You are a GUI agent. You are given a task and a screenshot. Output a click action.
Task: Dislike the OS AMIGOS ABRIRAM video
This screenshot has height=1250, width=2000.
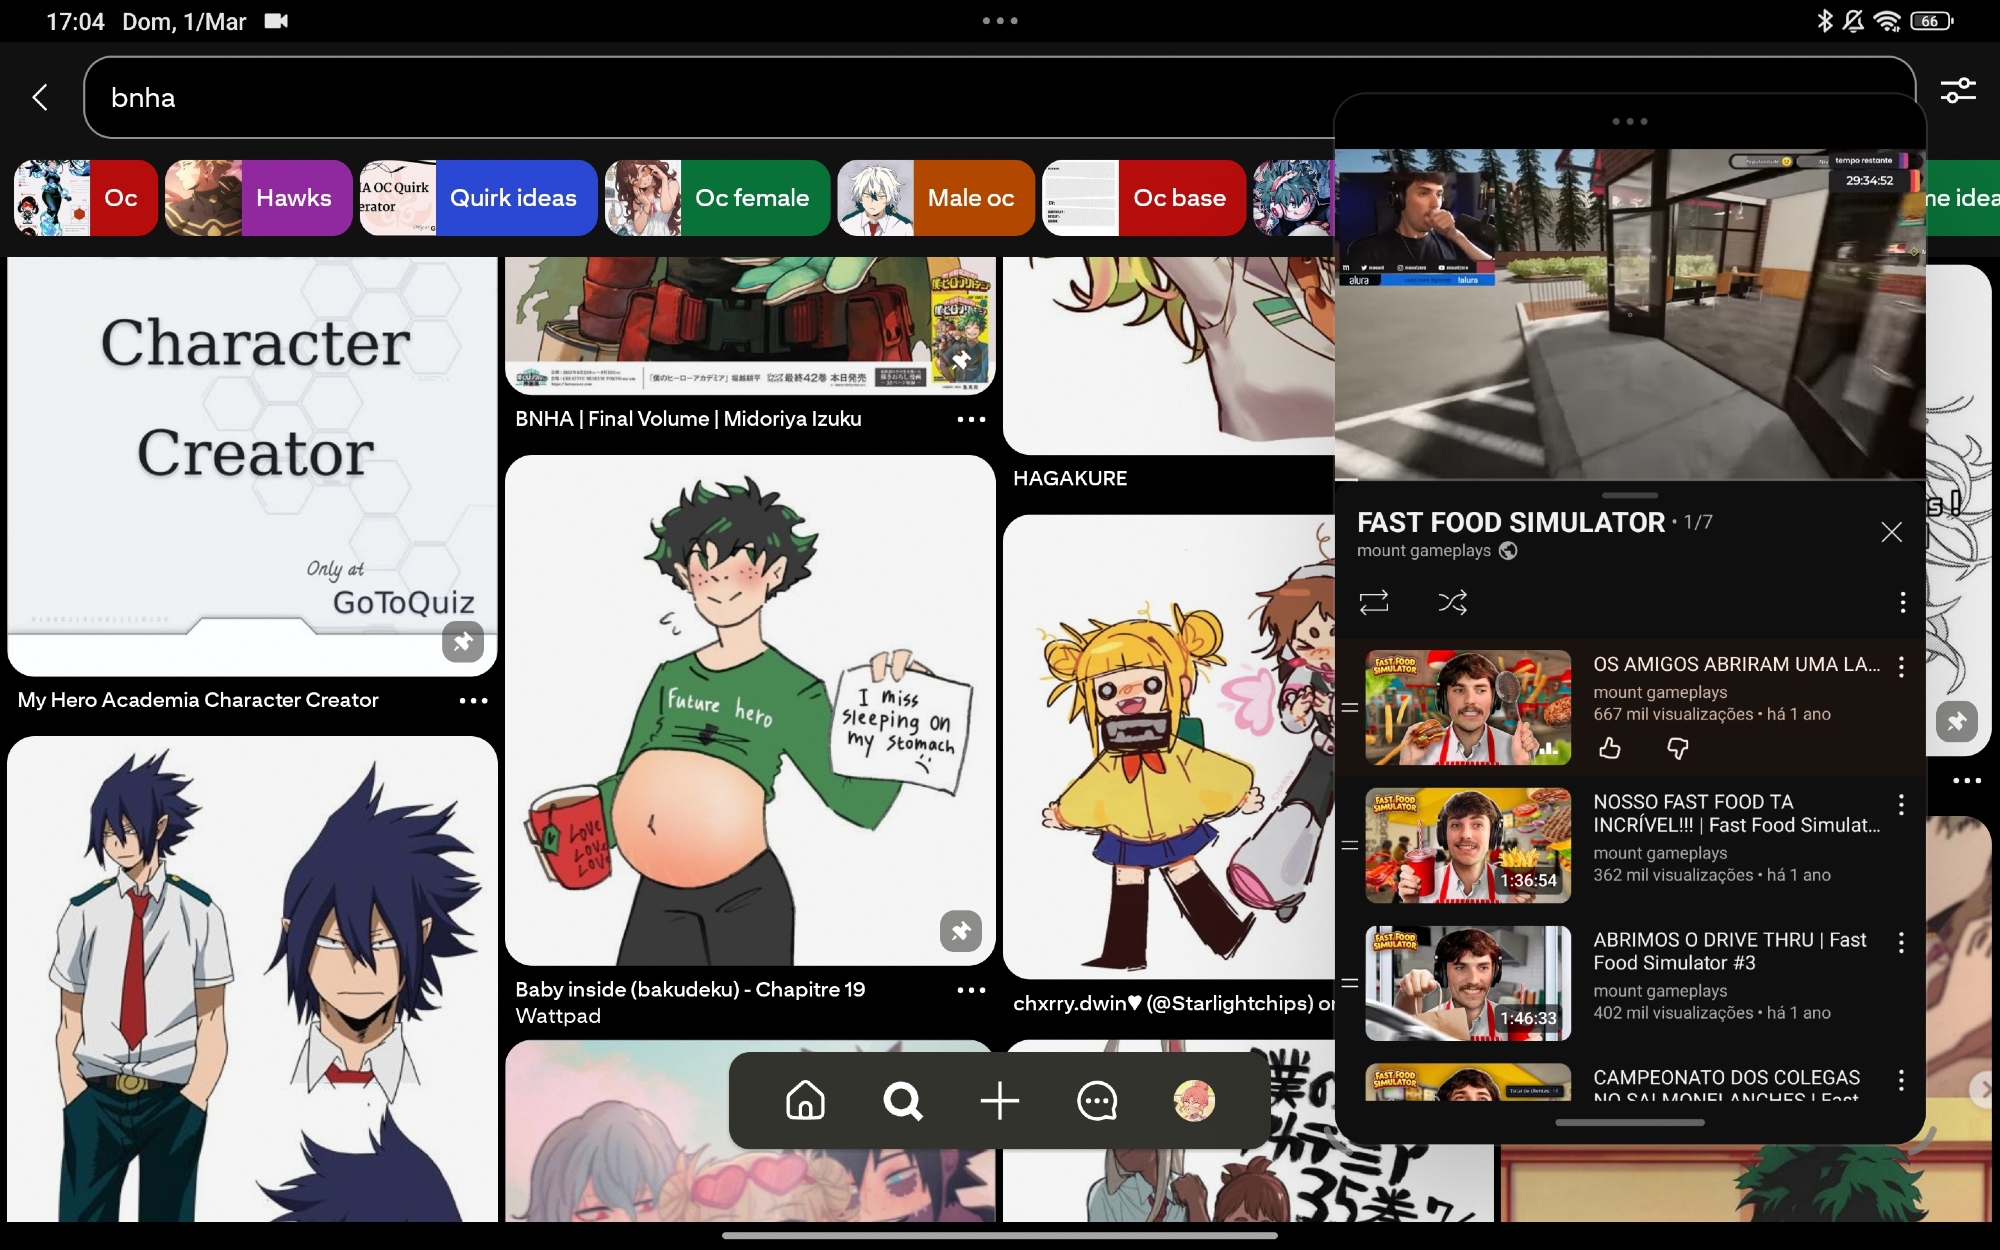[1677, 748]
